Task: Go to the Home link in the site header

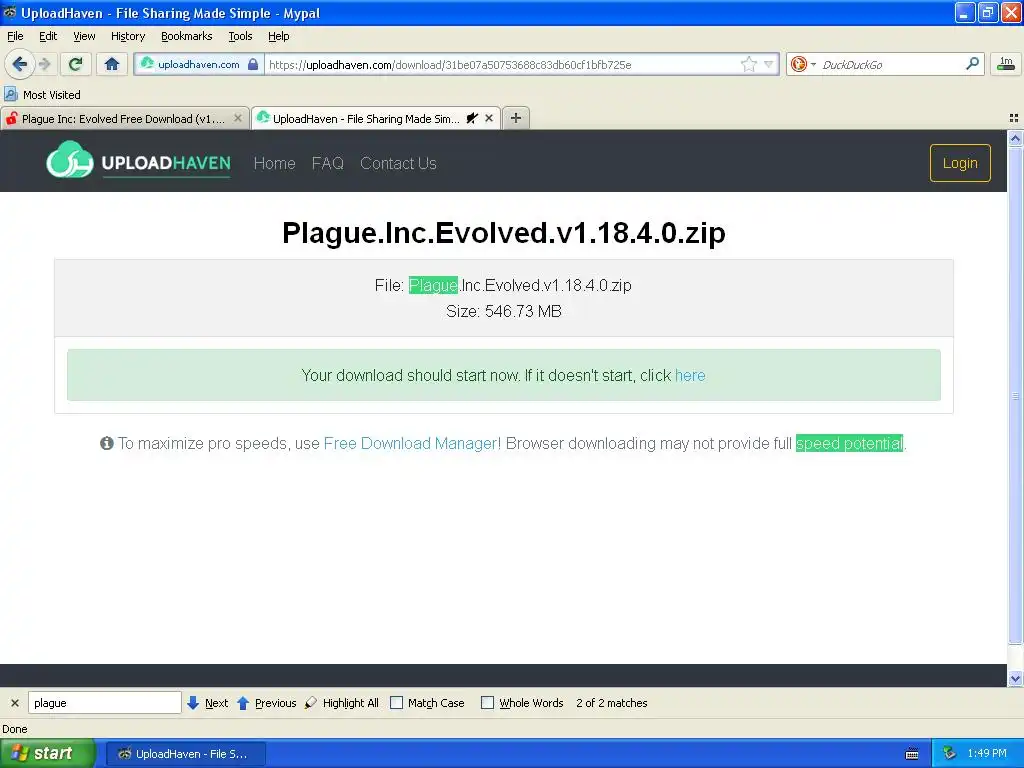Action: [274, 163]
